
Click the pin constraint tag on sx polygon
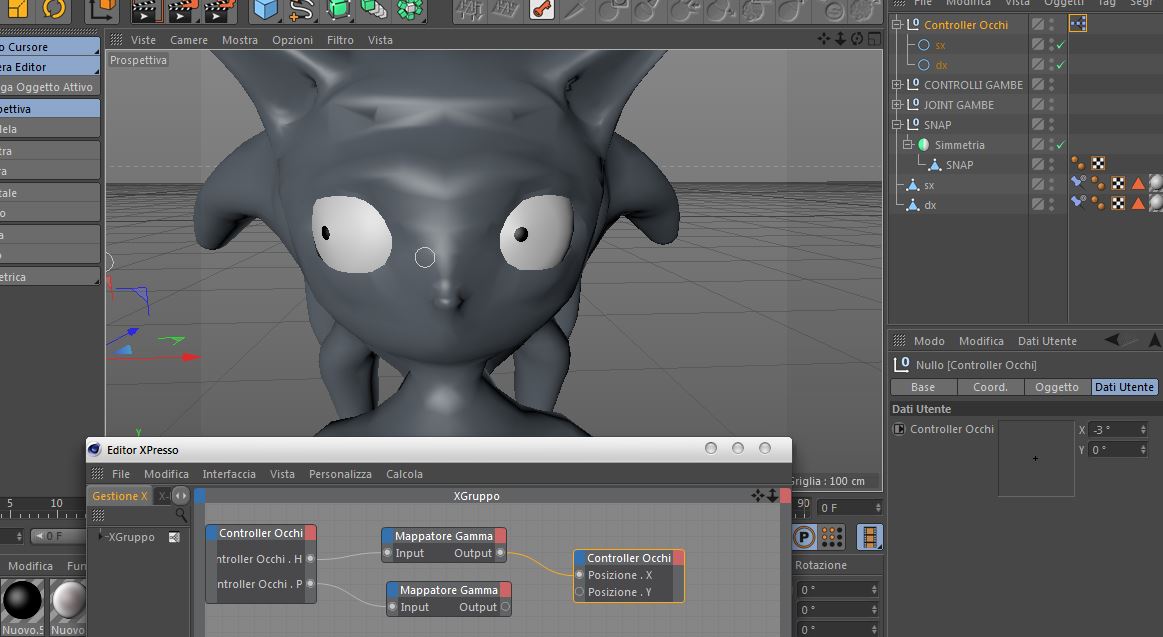[x=1078, y=183]
